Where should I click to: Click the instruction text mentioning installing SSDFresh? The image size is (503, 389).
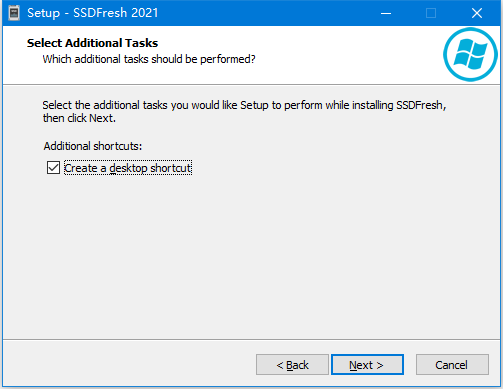point(244,105)
